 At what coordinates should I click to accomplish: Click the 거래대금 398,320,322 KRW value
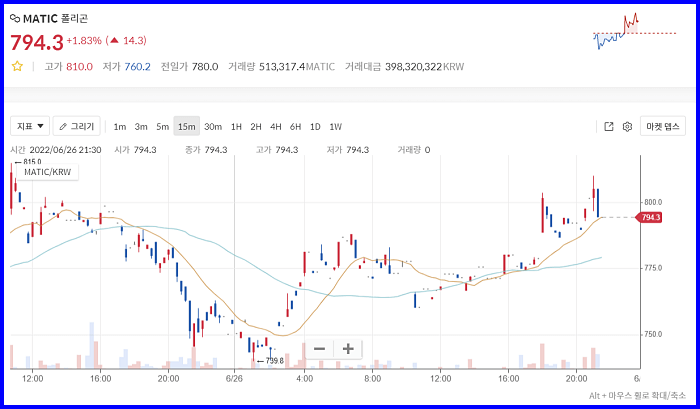(404, 67)
